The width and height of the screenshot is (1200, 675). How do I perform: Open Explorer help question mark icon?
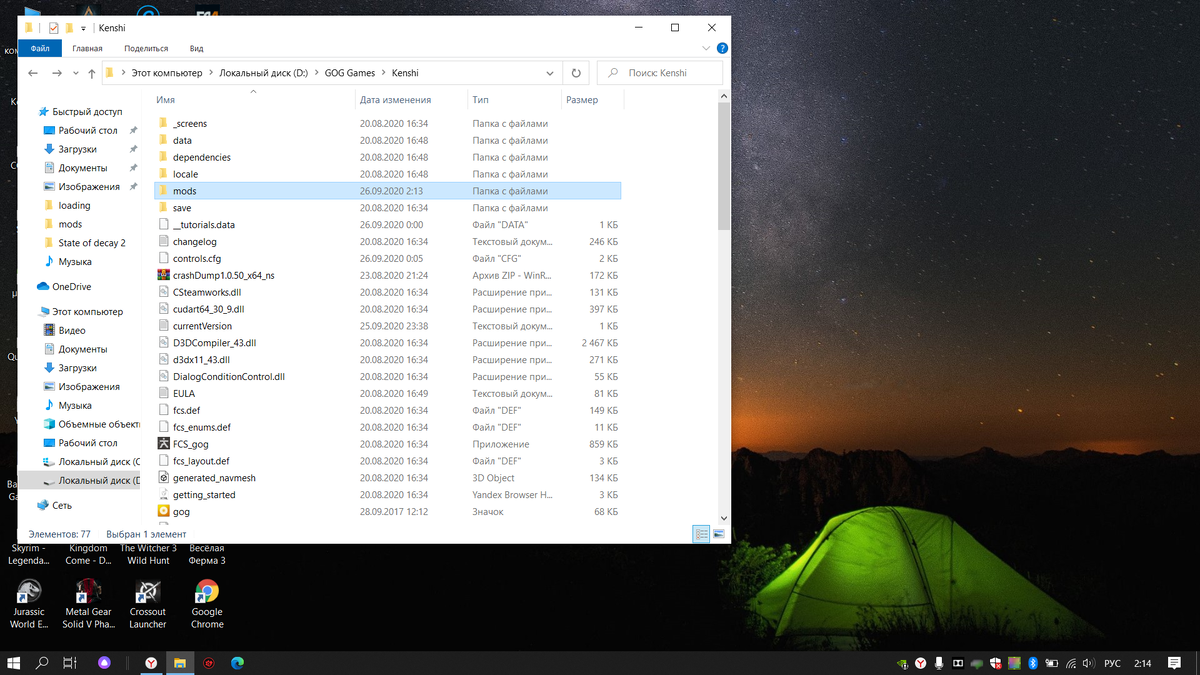(x=722, y=48)
